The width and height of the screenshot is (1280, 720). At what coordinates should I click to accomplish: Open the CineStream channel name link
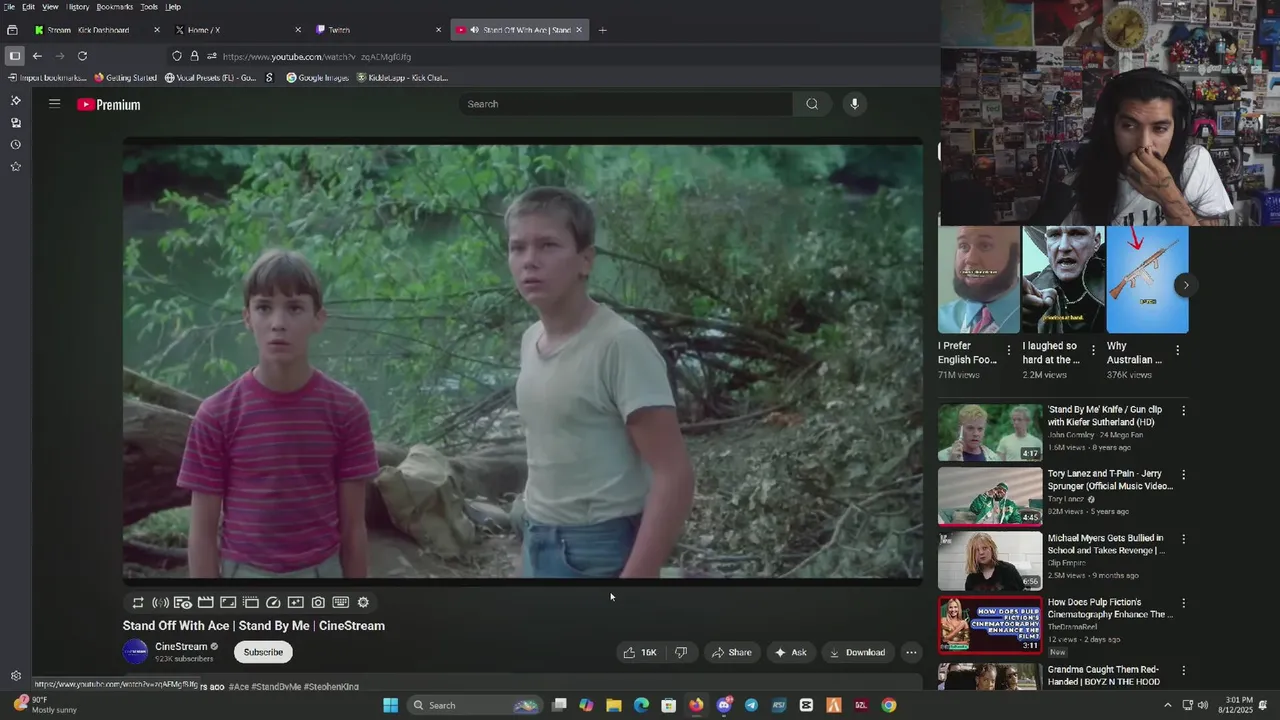pos(181,647)
